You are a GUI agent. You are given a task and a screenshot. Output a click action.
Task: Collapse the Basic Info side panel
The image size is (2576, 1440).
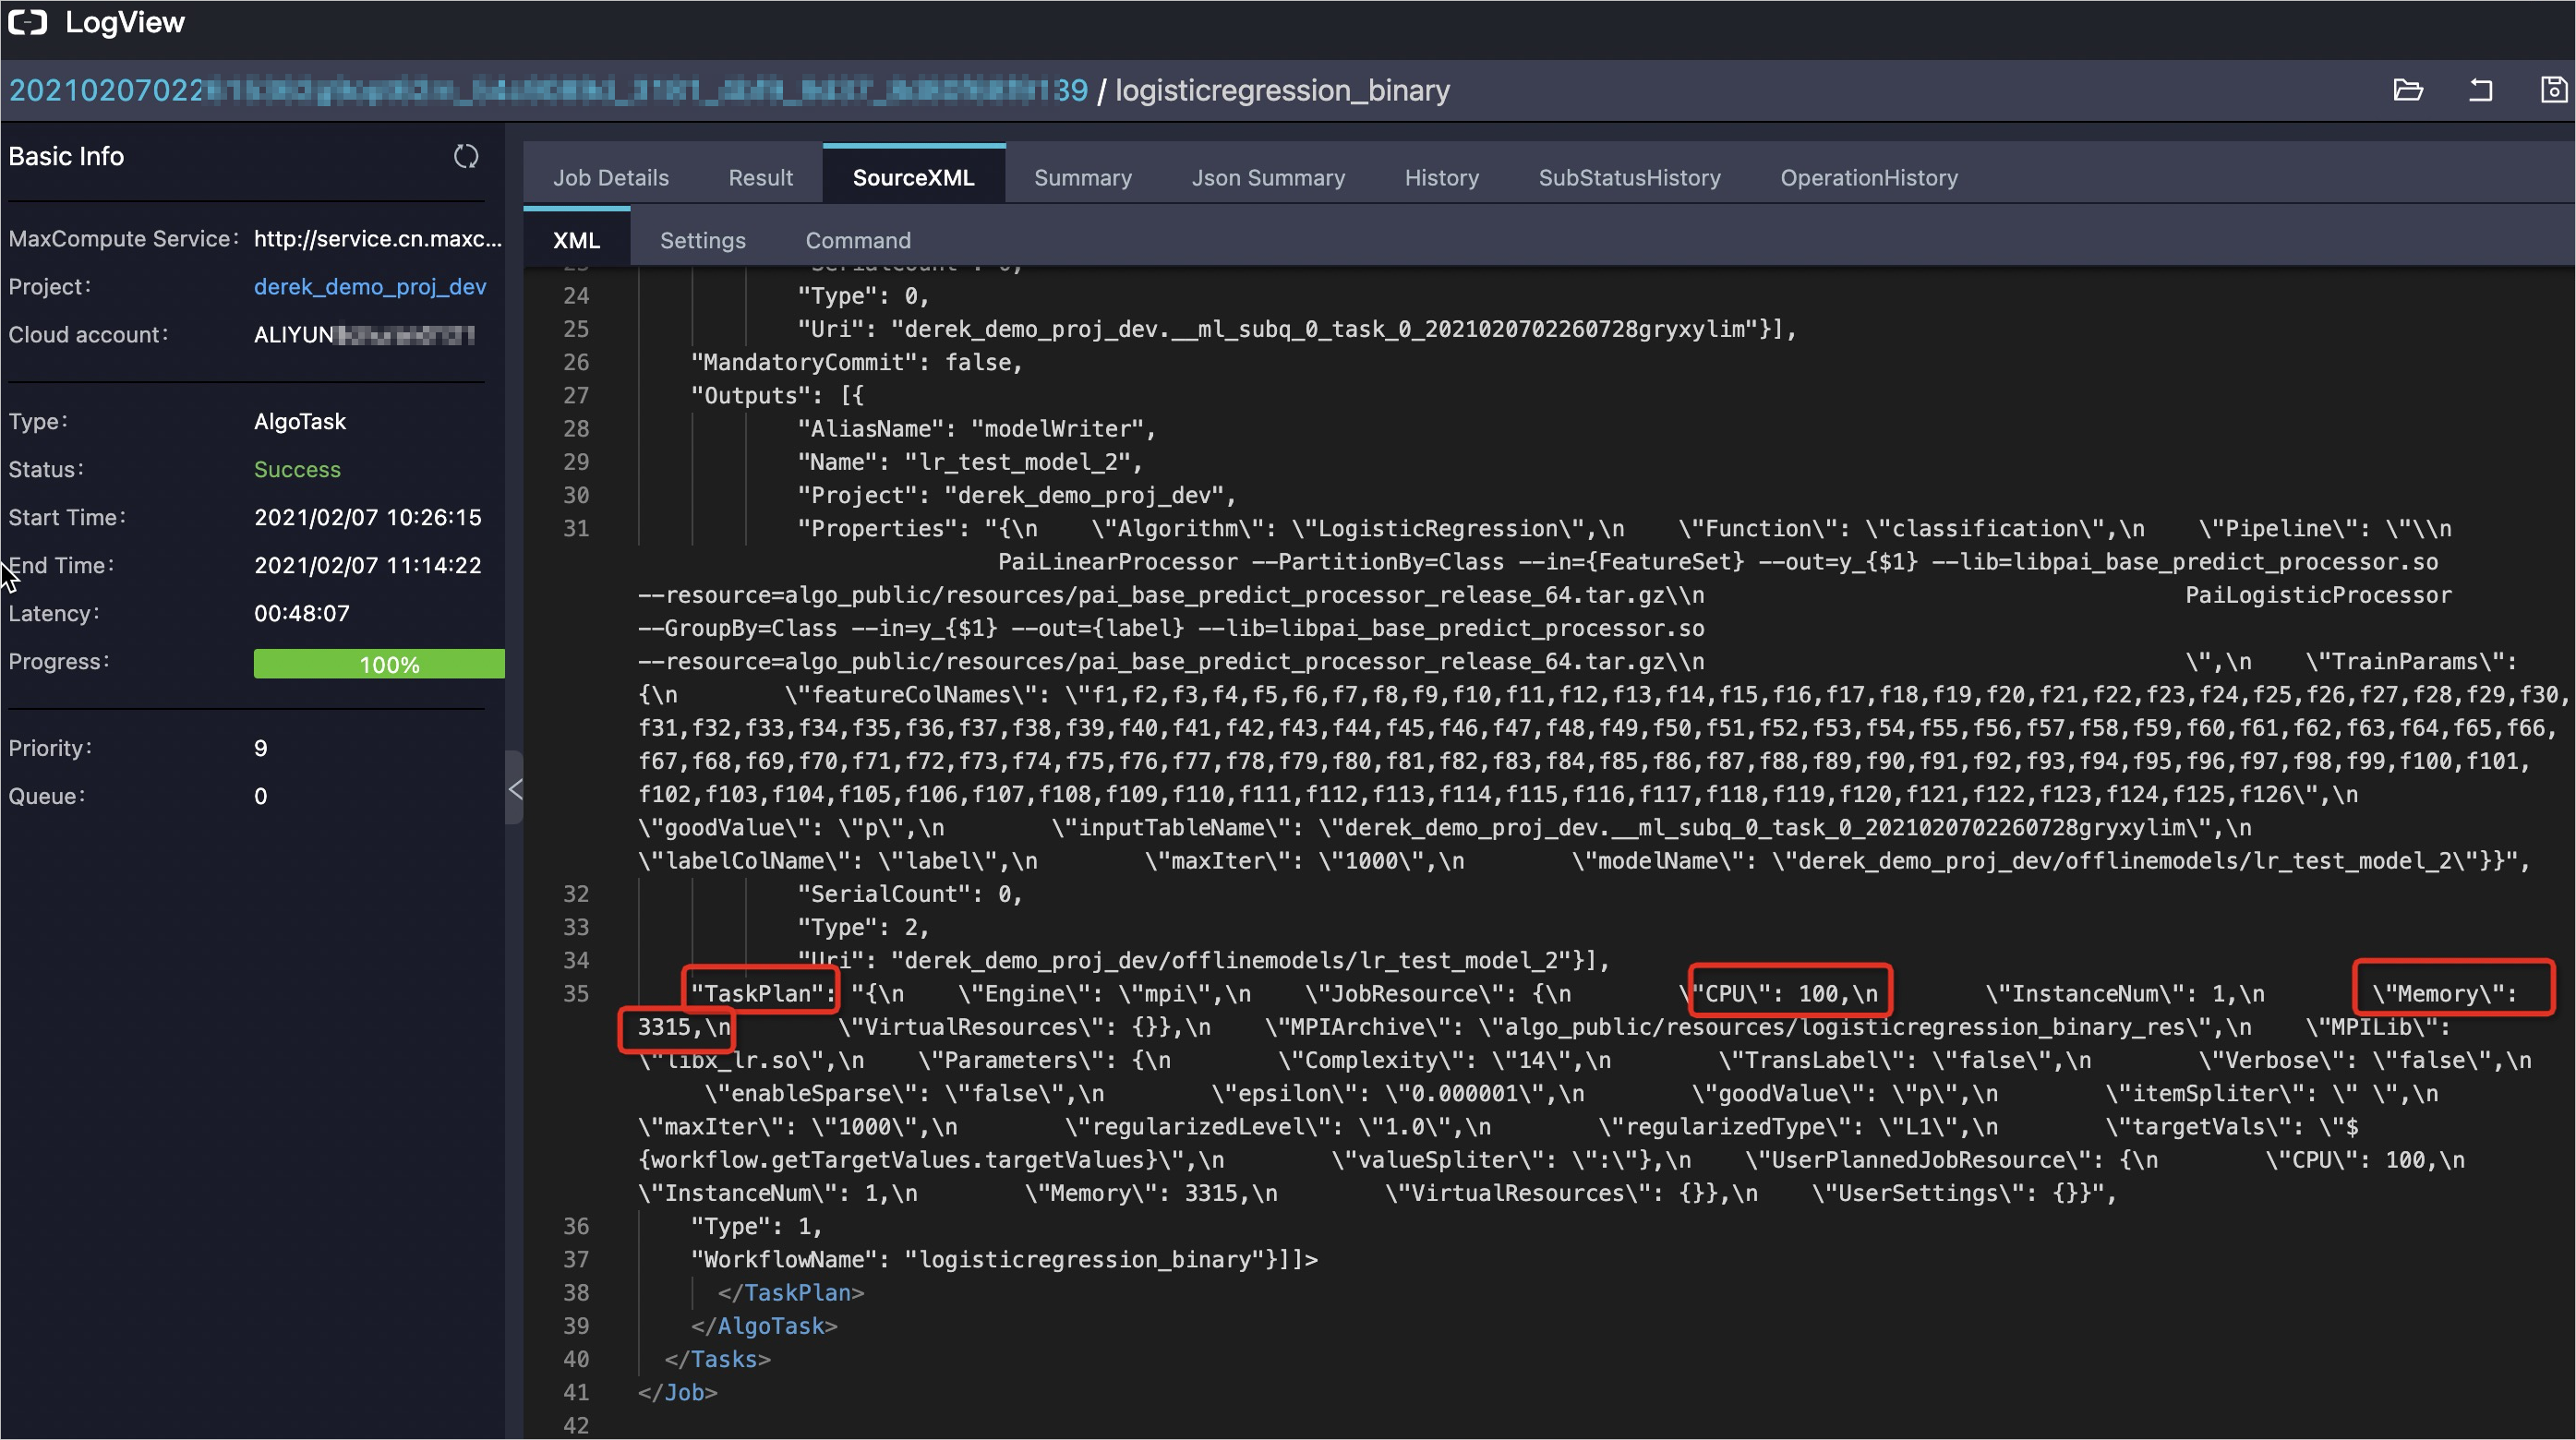(515, 788)
